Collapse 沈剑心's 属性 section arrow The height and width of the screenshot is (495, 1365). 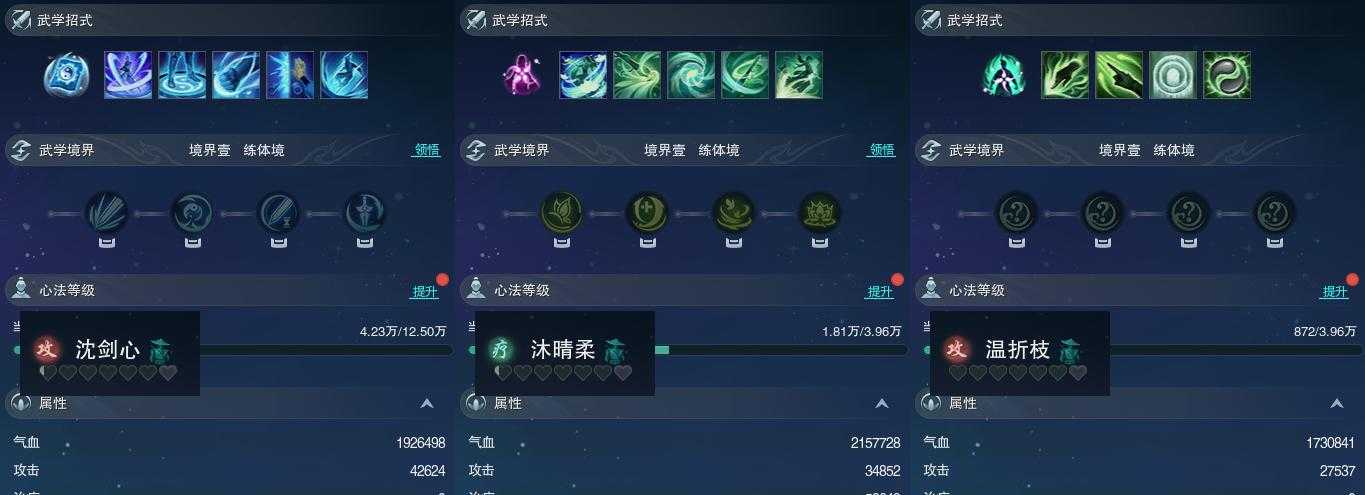[427, 403]
